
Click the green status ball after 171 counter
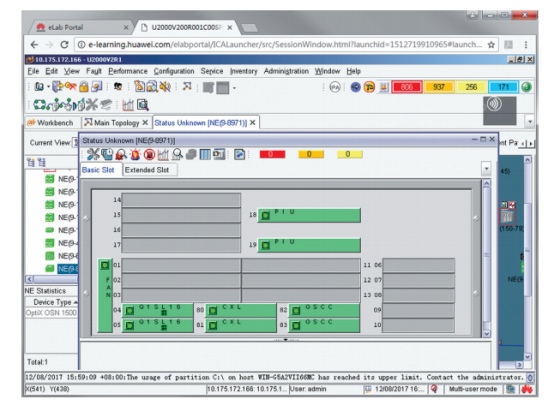[526, 87]
